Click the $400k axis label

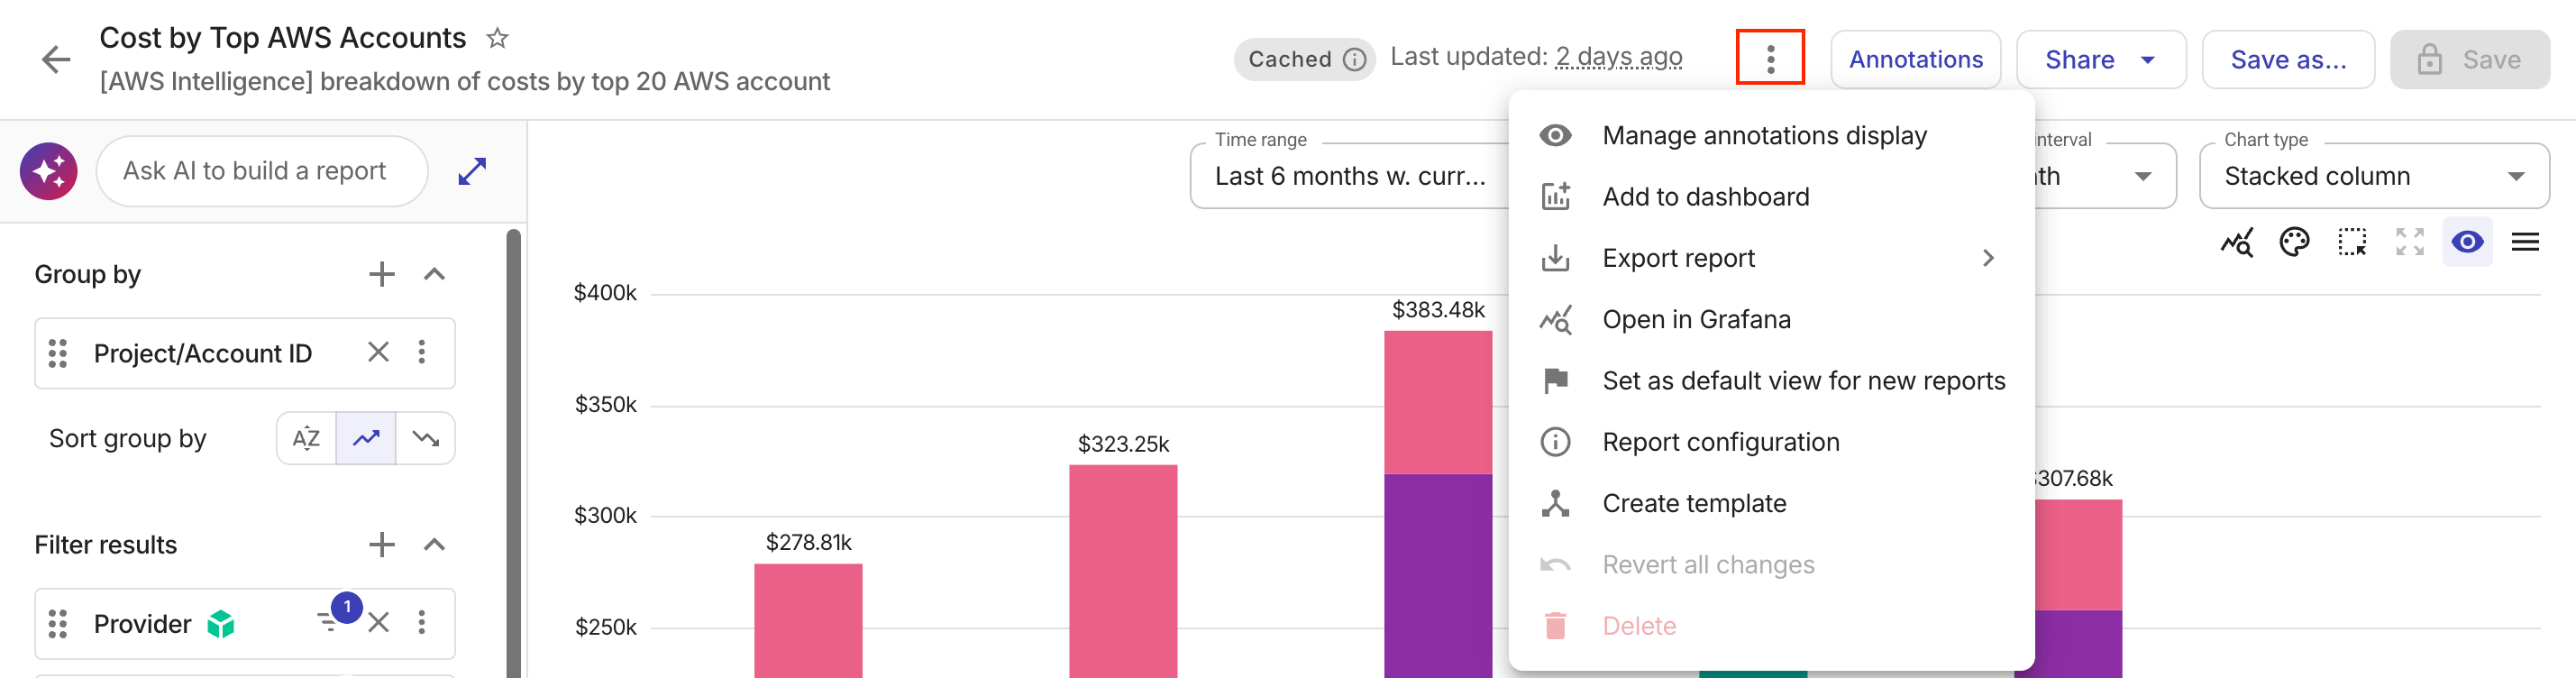pyautogui.click(x=605, y=293)
